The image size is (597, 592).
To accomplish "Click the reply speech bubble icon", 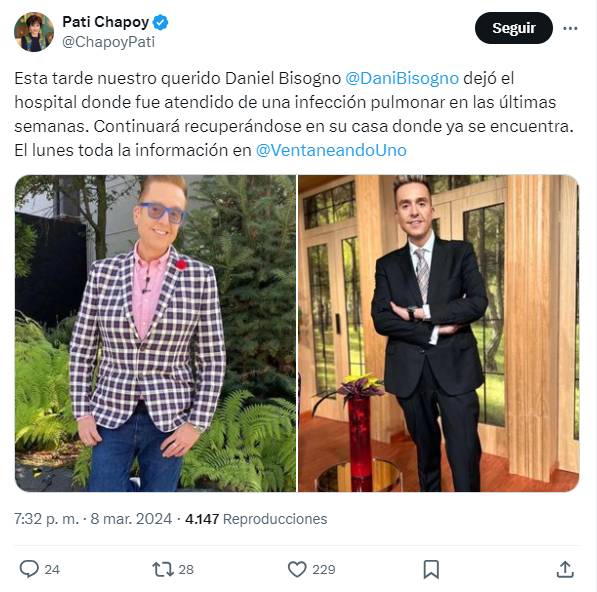I will [x=29, y=569].
